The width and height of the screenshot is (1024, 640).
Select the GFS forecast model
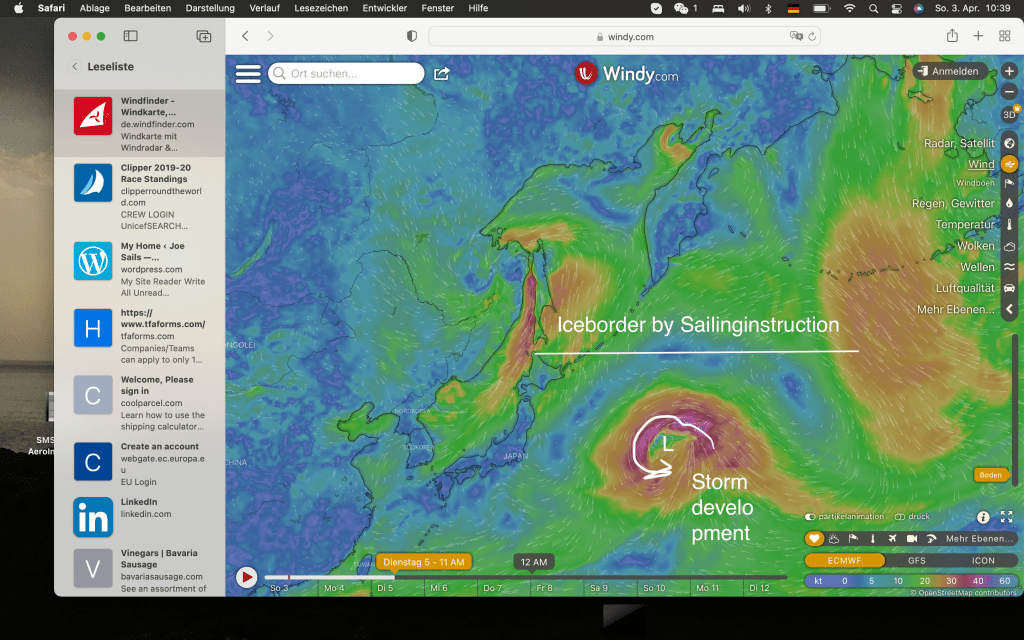(x=916, y=561)
